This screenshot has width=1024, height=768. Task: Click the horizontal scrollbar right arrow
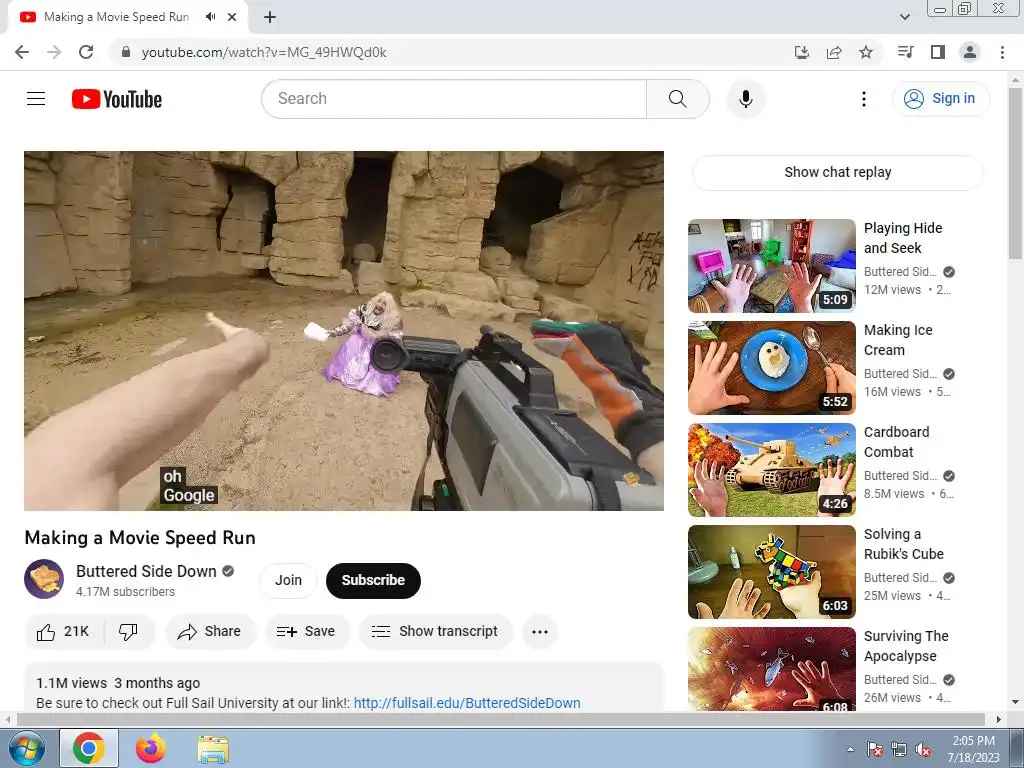tap(999, 720)
